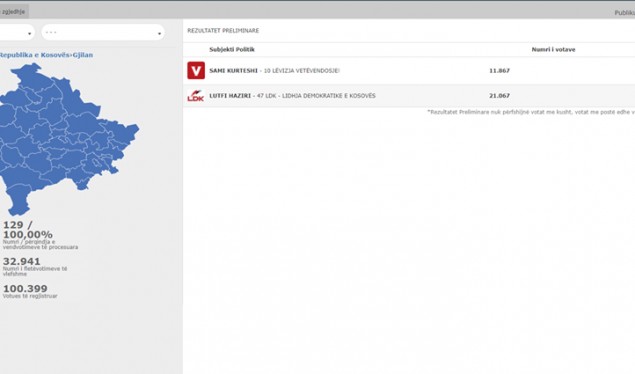This screenshot has width=635, height=374.
Task: Select the Lutfi Haziri candidate row
Action: pos(409,96)
